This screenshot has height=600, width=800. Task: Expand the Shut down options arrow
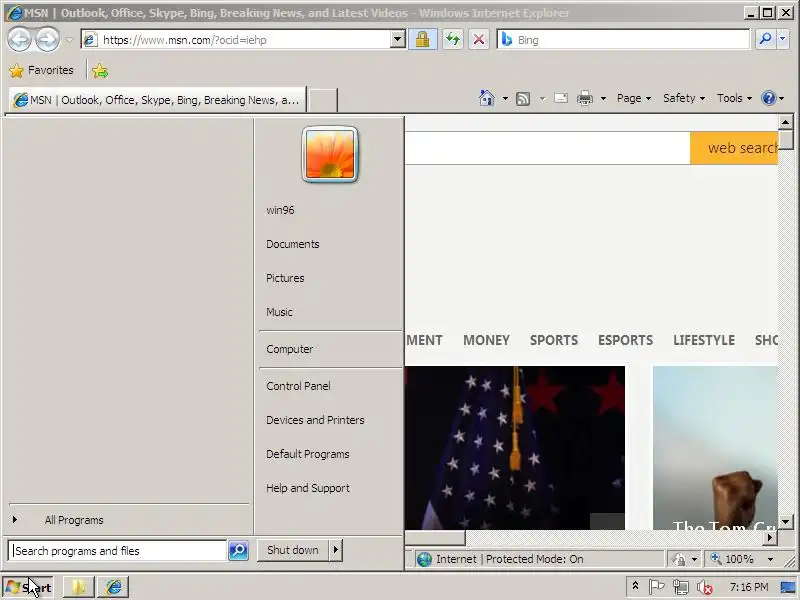tap(335, 550)
